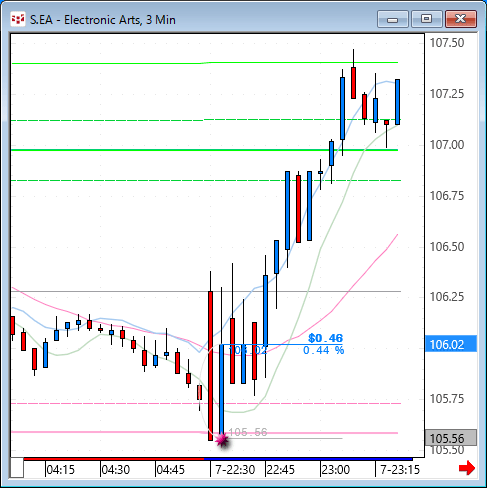This screenshot has height=488, width=487.
Task: Click the 22:45 time axis label
Action: (281, 470)
